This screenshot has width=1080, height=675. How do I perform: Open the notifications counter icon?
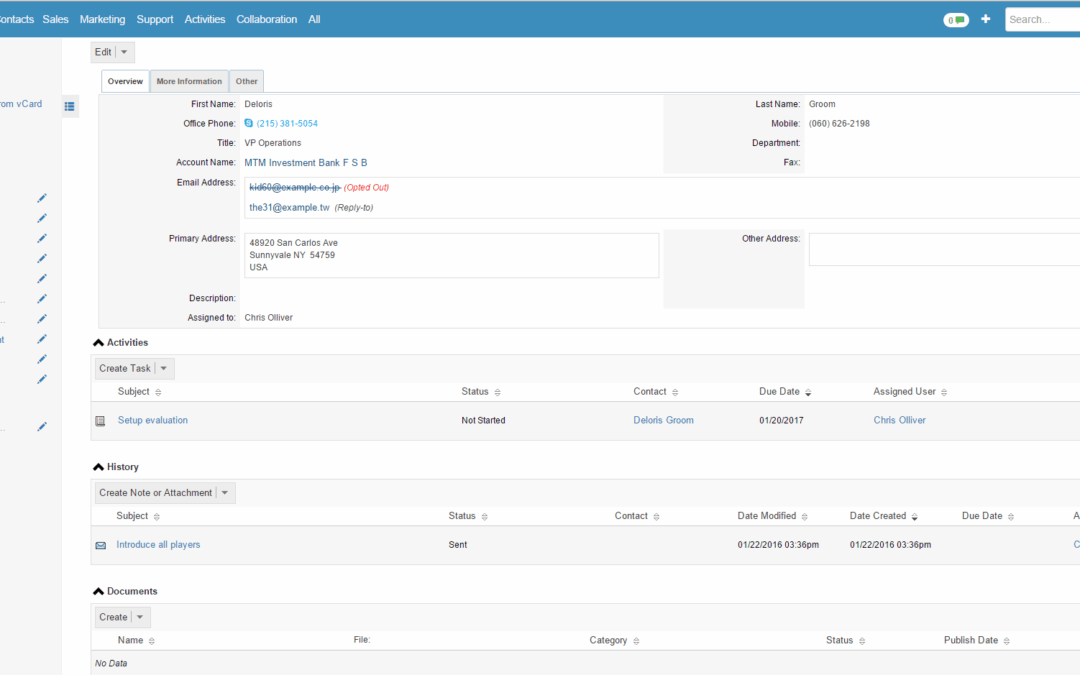pyautogui.click(x=955, y=20)
